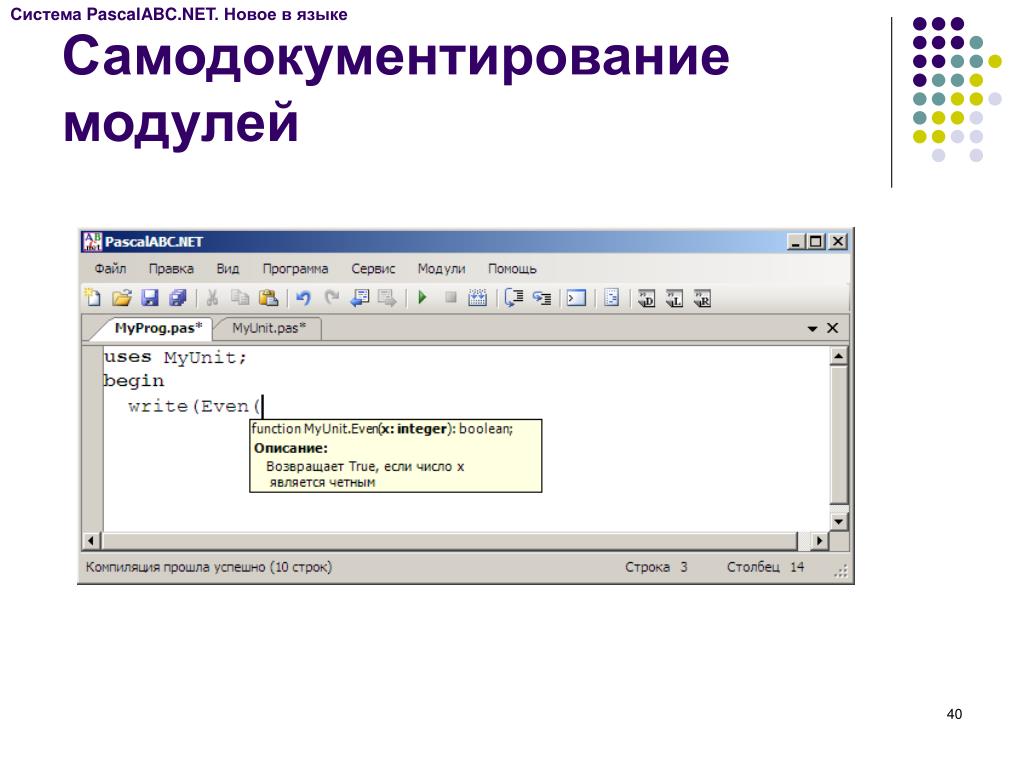Click the 'Строка 3' status indicator
Viewport: 1024px width, 768px height.
[656, 567]
